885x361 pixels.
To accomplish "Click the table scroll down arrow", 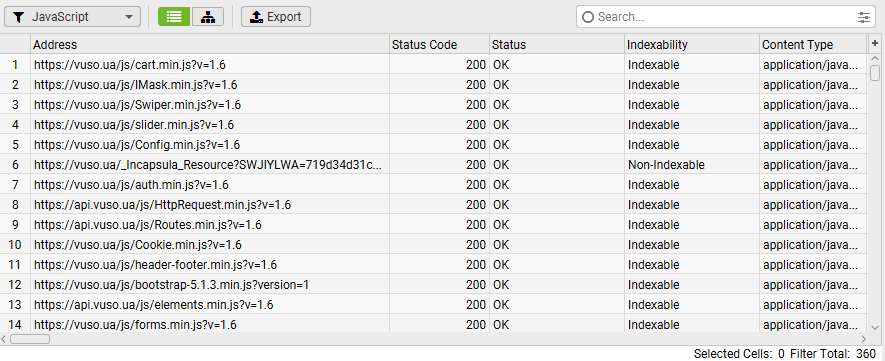I will [x=875, y=327].
